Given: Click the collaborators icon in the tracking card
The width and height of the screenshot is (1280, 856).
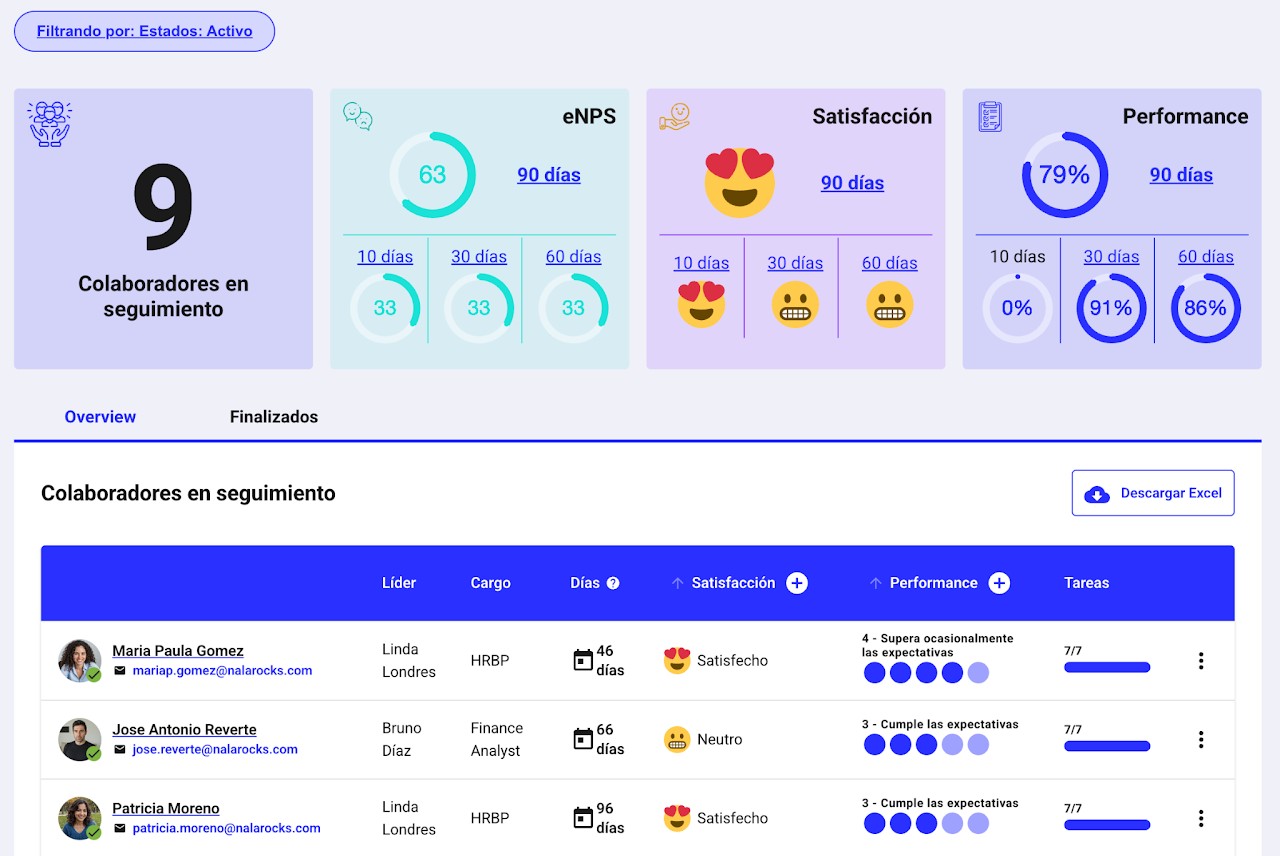Looking at the screenshot, I should (50, 124).
